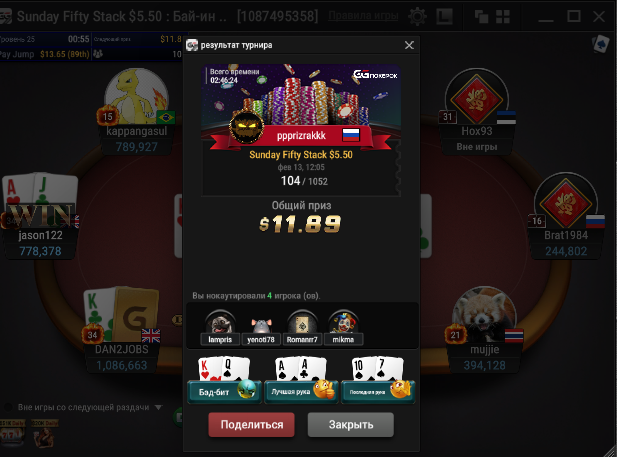
Task: Click the lampris pug avatar
Action: [220, 324]
